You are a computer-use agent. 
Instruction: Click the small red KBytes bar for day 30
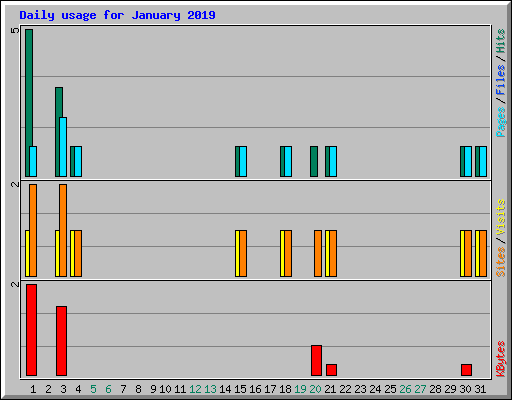466,370
